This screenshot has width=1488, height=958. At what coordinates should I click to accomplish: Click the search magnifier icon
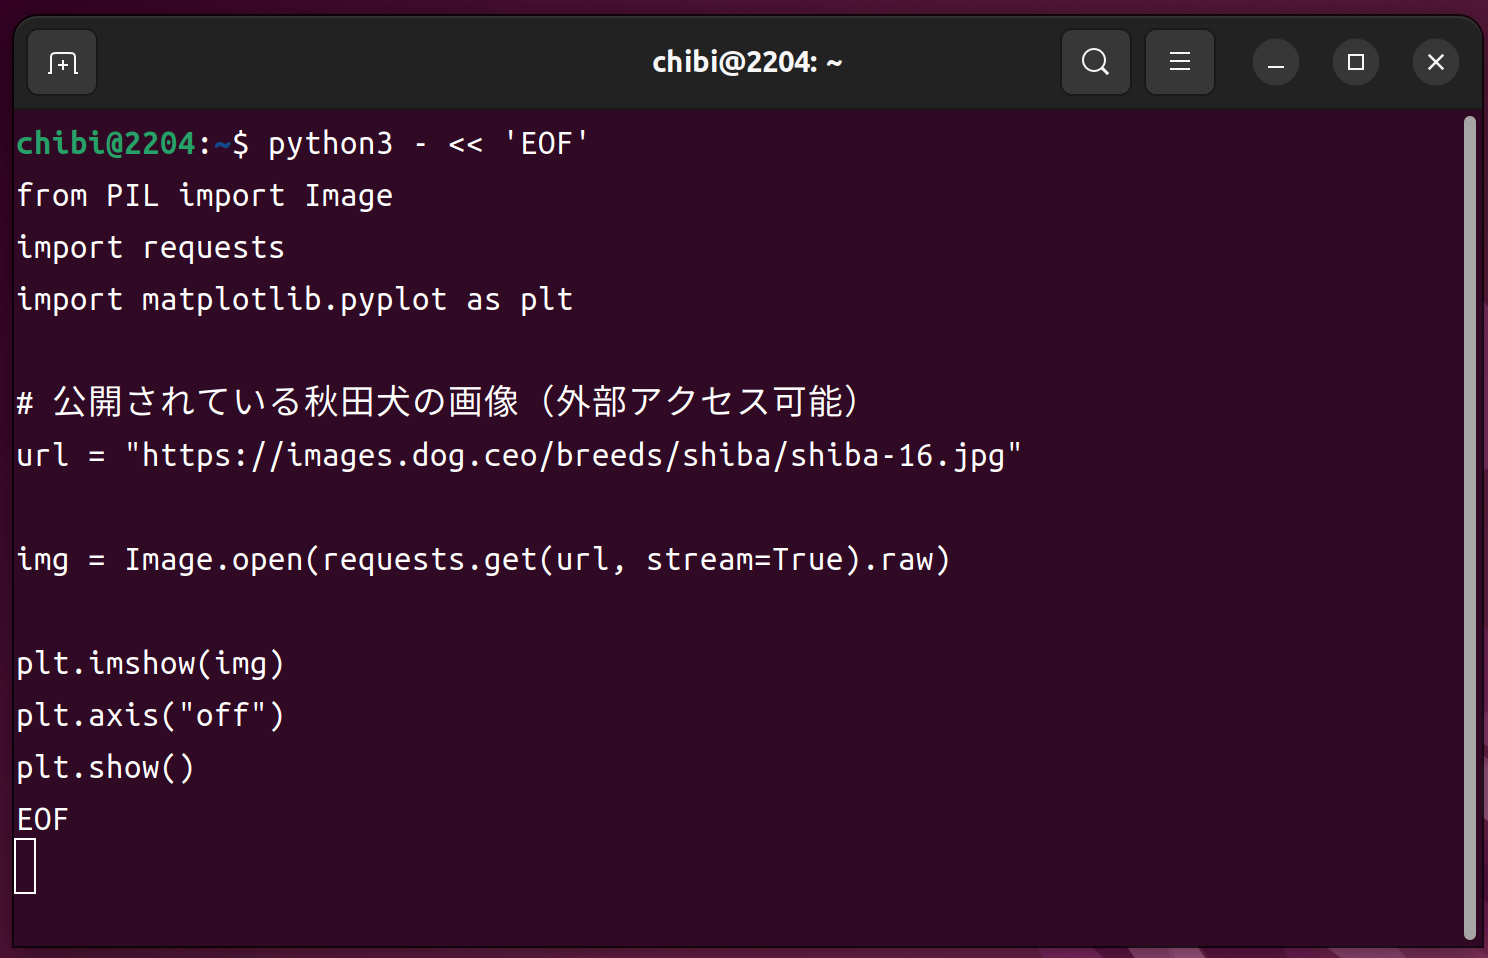pyautogui.click(x=1095, y=63)
